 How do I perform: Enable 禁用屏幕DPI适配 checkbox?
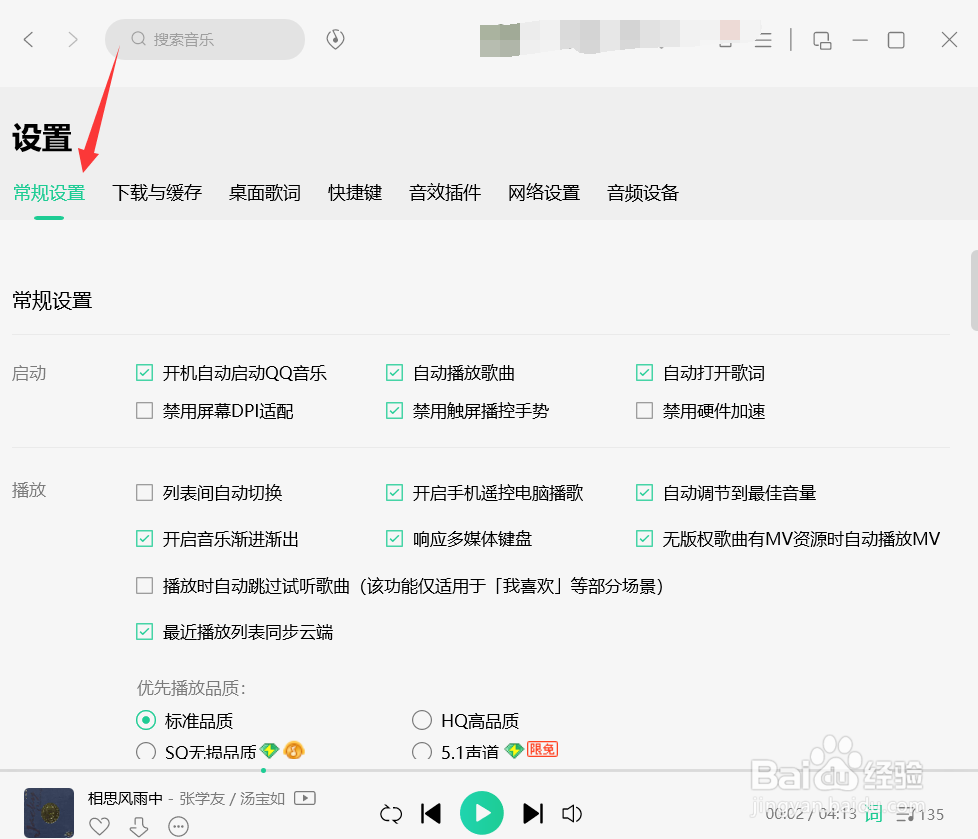tap(145, 410)
